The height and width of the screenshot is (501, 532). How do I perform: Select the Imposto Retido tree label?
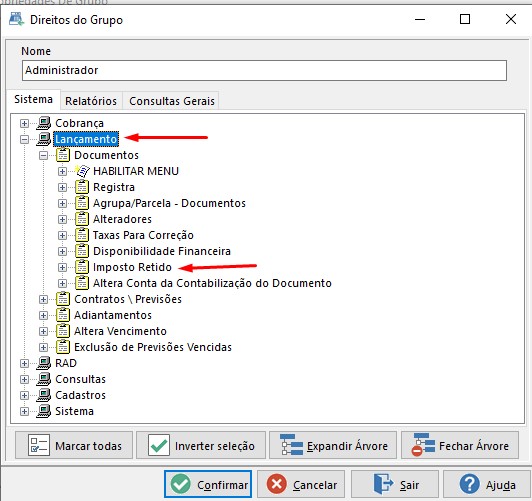(x=132, y=267)
